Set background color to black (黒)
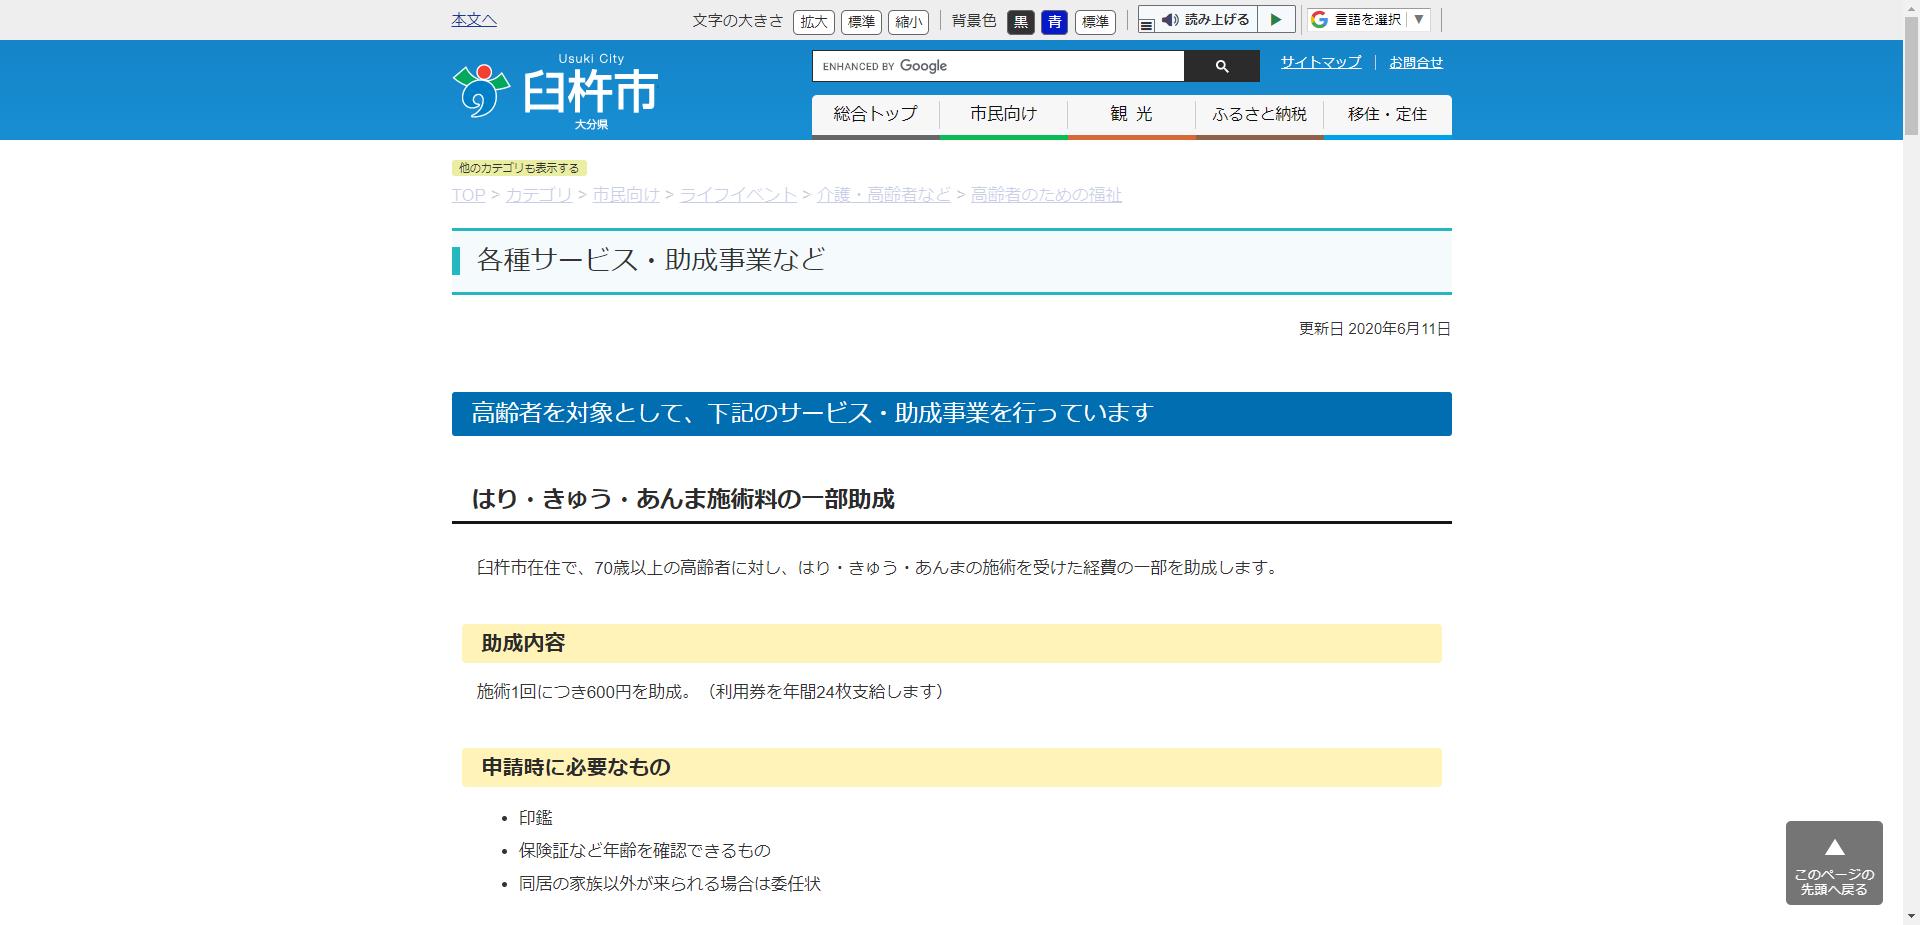1920x925 pixels. 1020,22
